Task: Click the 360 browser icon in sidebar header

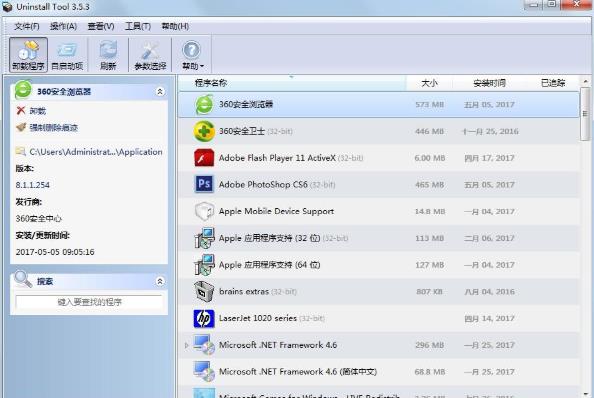Action: [23, 90]
